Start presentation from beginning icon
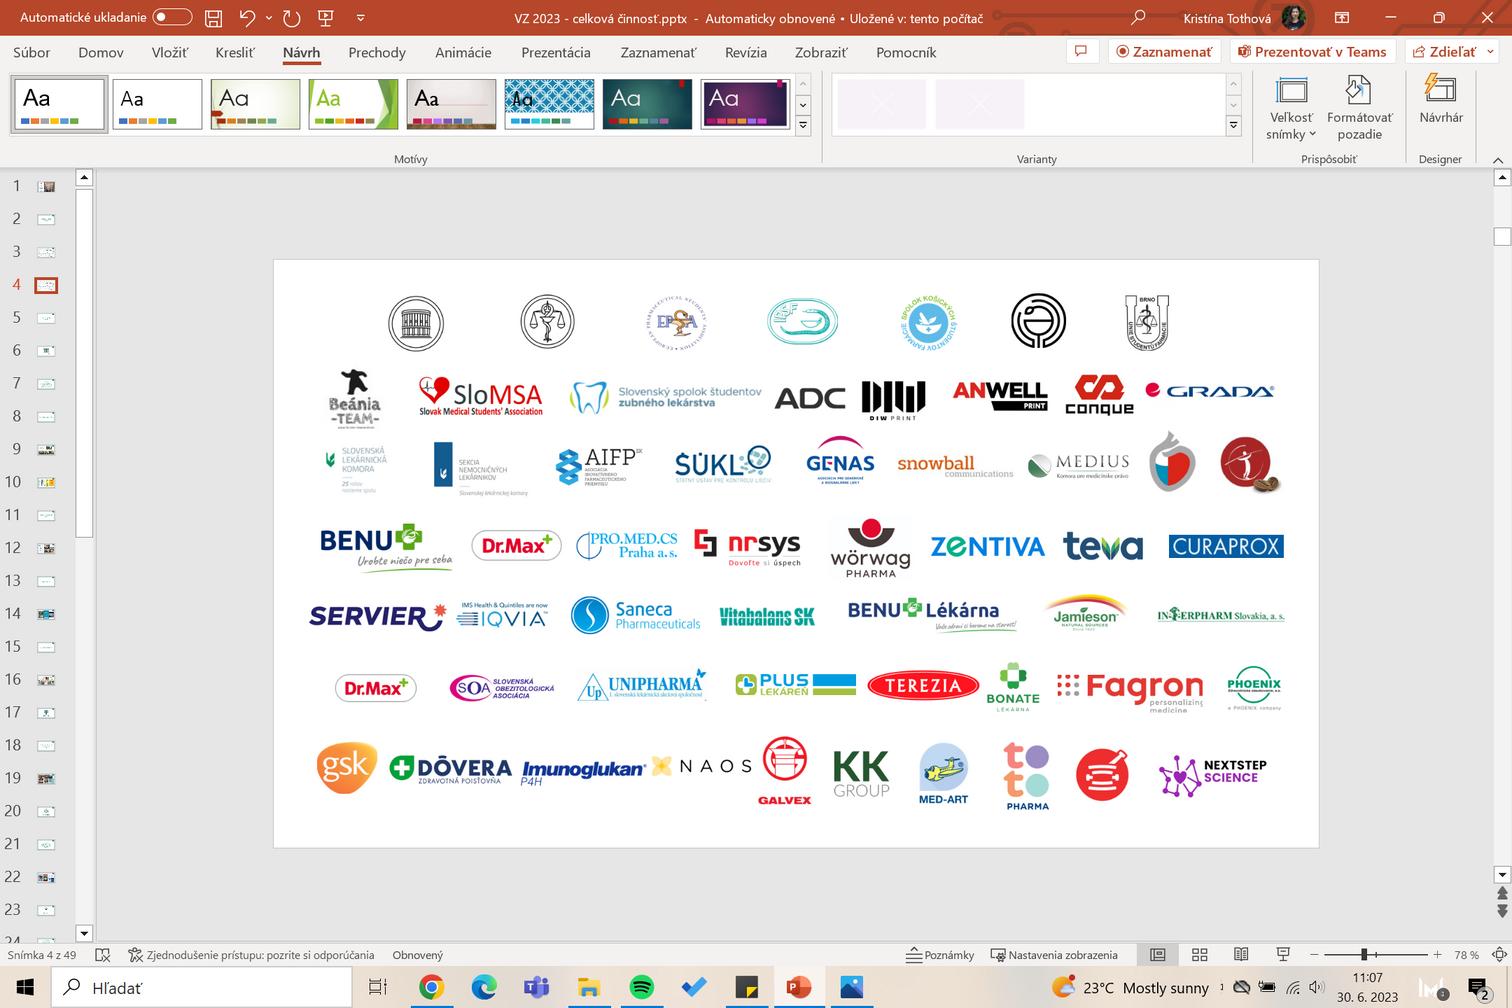 (x=325, y=18)
